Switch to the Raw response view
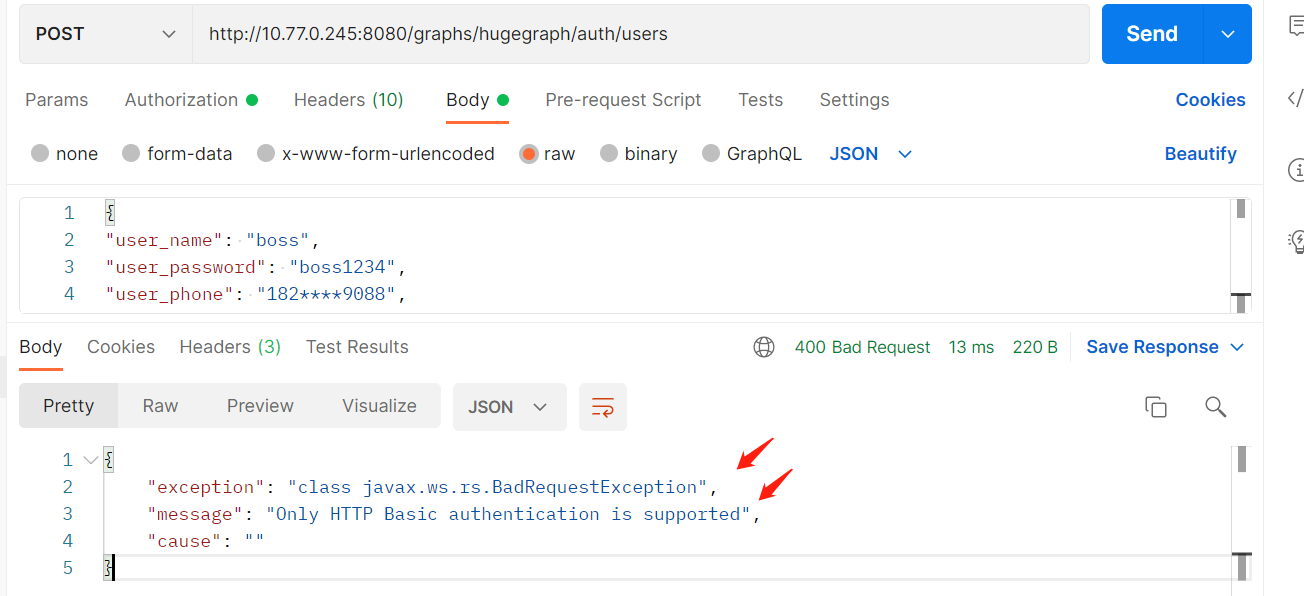 pos(160,405)
